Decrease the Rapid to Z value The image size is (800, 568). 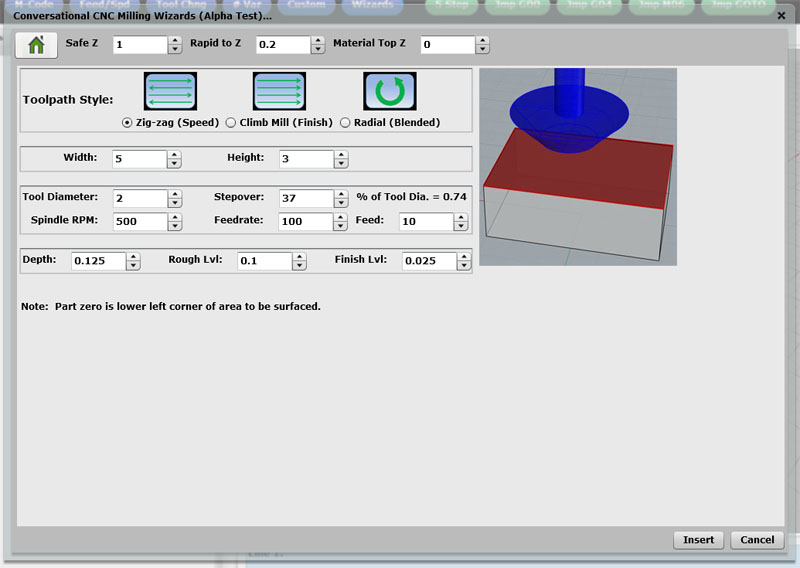pyautogui.click(x=318, y=50)
